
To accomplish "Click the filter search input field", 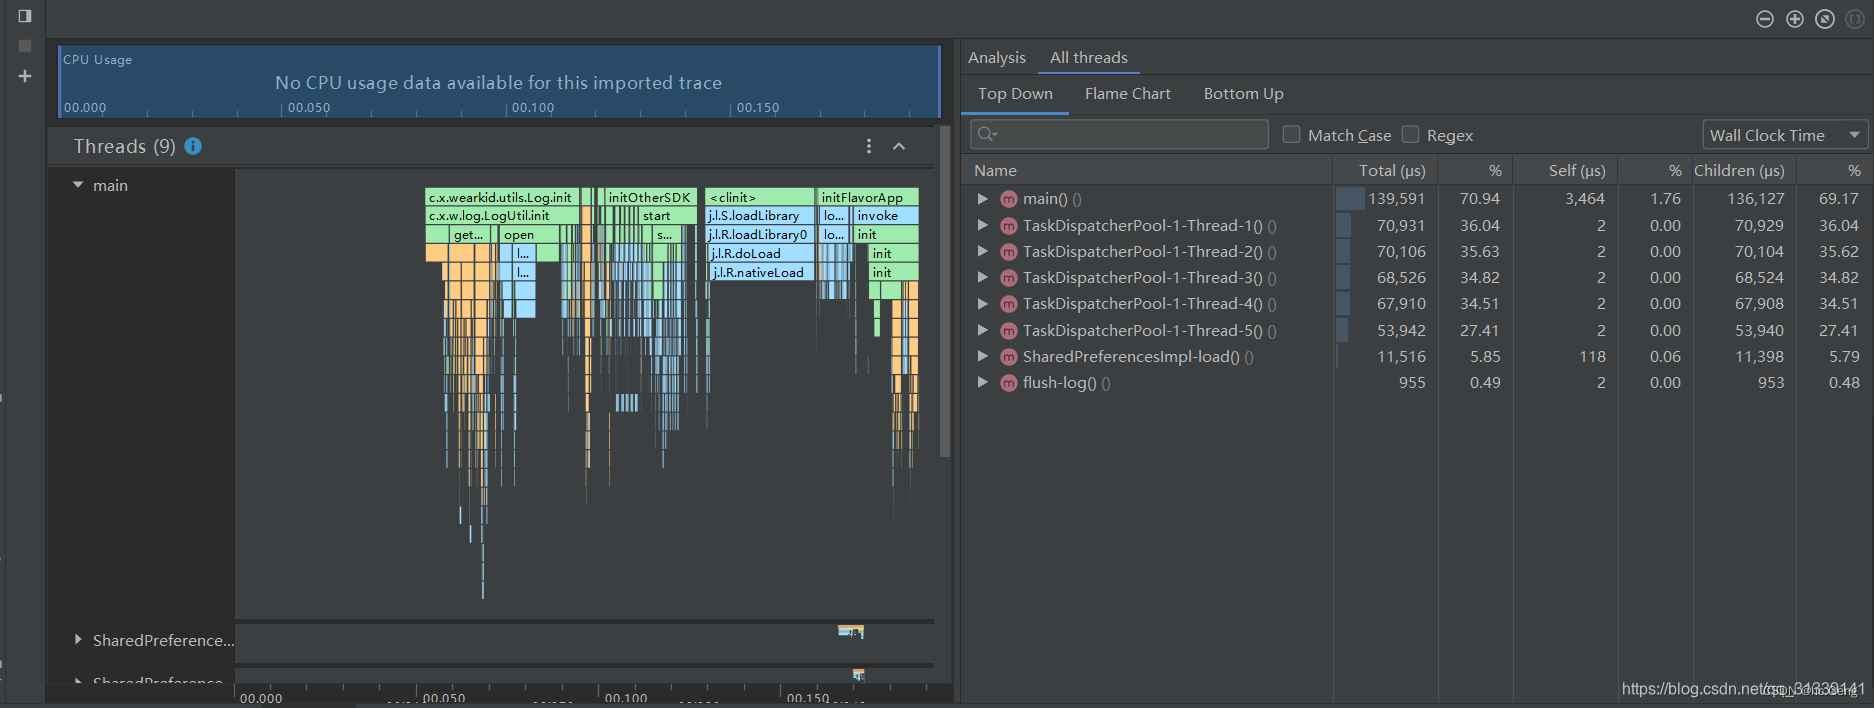I will 1119,135.
